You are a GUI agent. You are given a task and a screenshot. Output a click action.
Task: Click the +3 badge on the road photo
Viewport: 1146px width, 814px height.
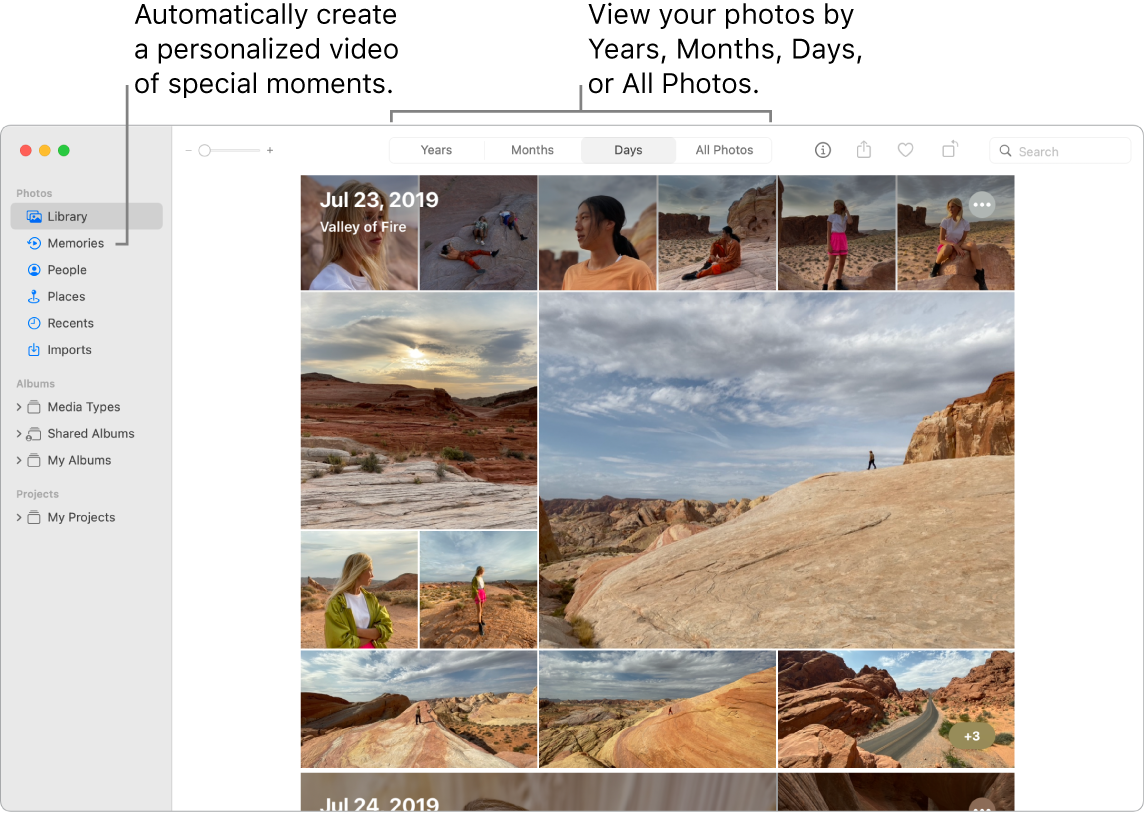point(971,735)
